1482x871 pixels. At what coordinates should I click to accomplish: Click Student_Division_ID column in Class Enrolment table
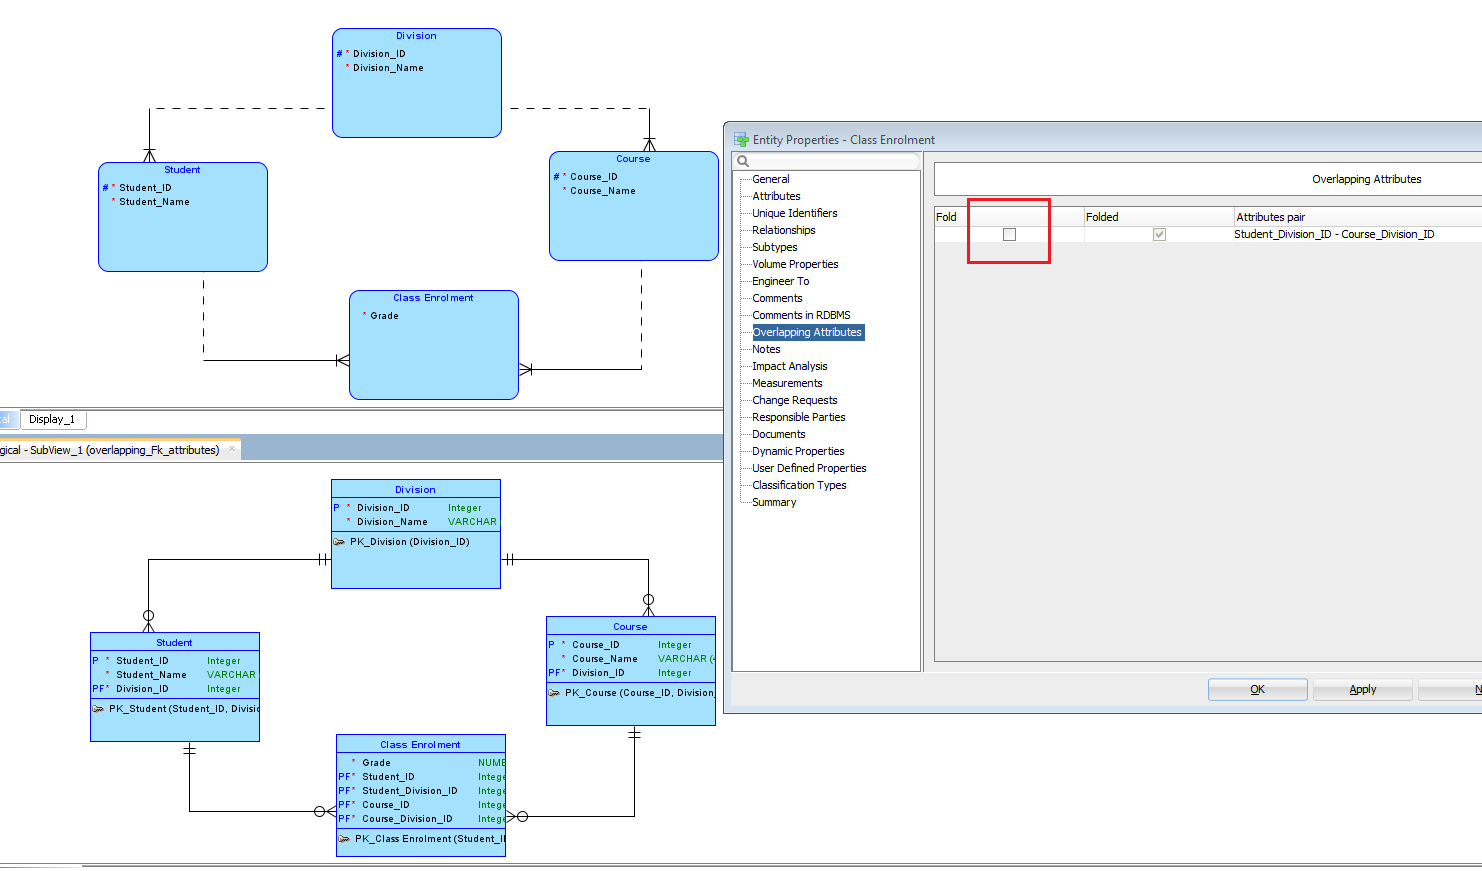409,791
